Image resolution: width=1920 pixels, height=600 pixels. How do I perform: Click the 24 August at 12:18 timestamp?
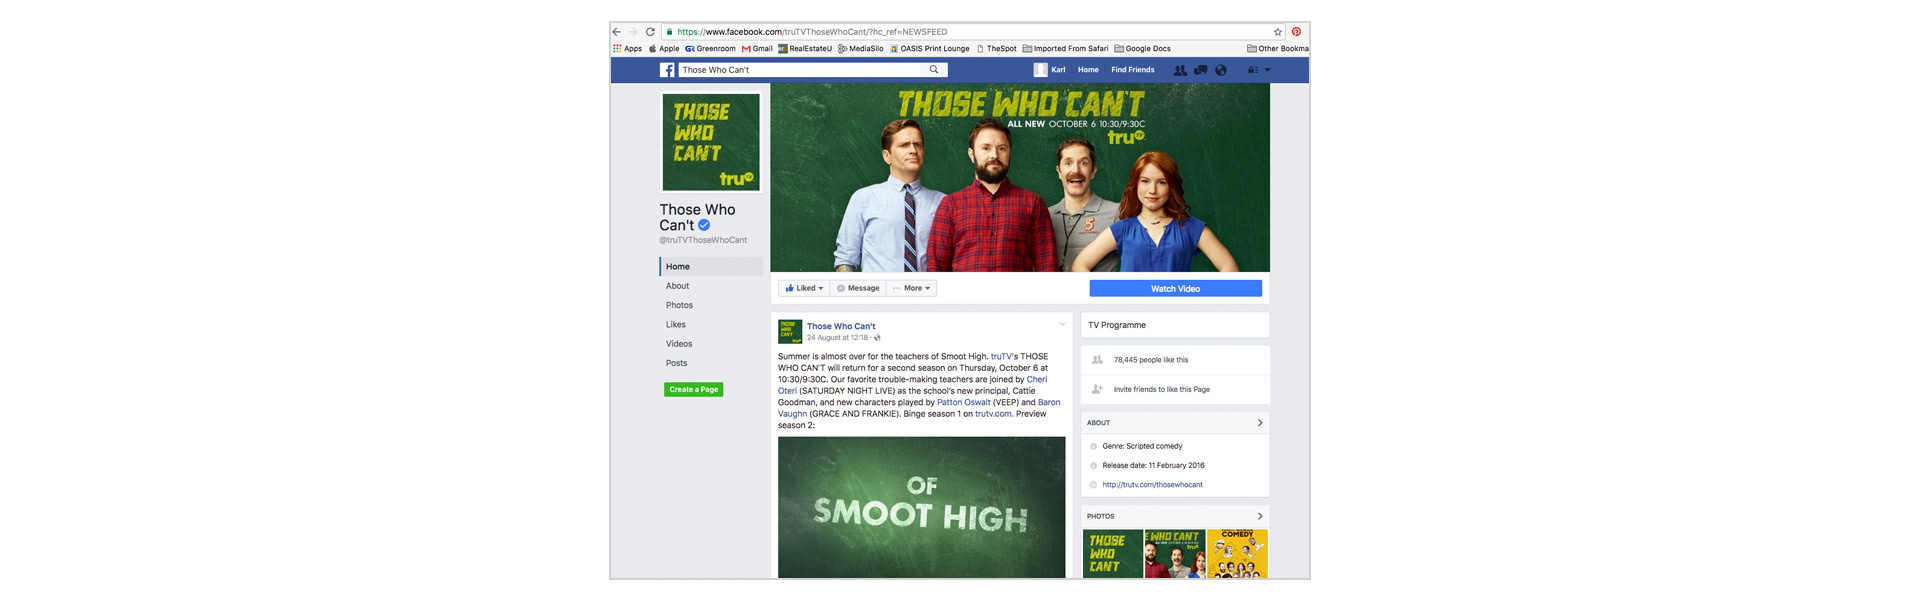point(837,338)
